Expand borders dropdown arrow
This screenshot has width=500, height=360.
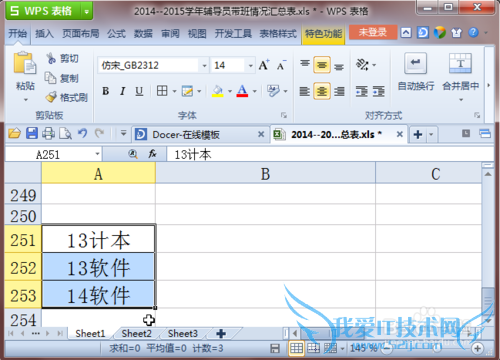(174, 91)
